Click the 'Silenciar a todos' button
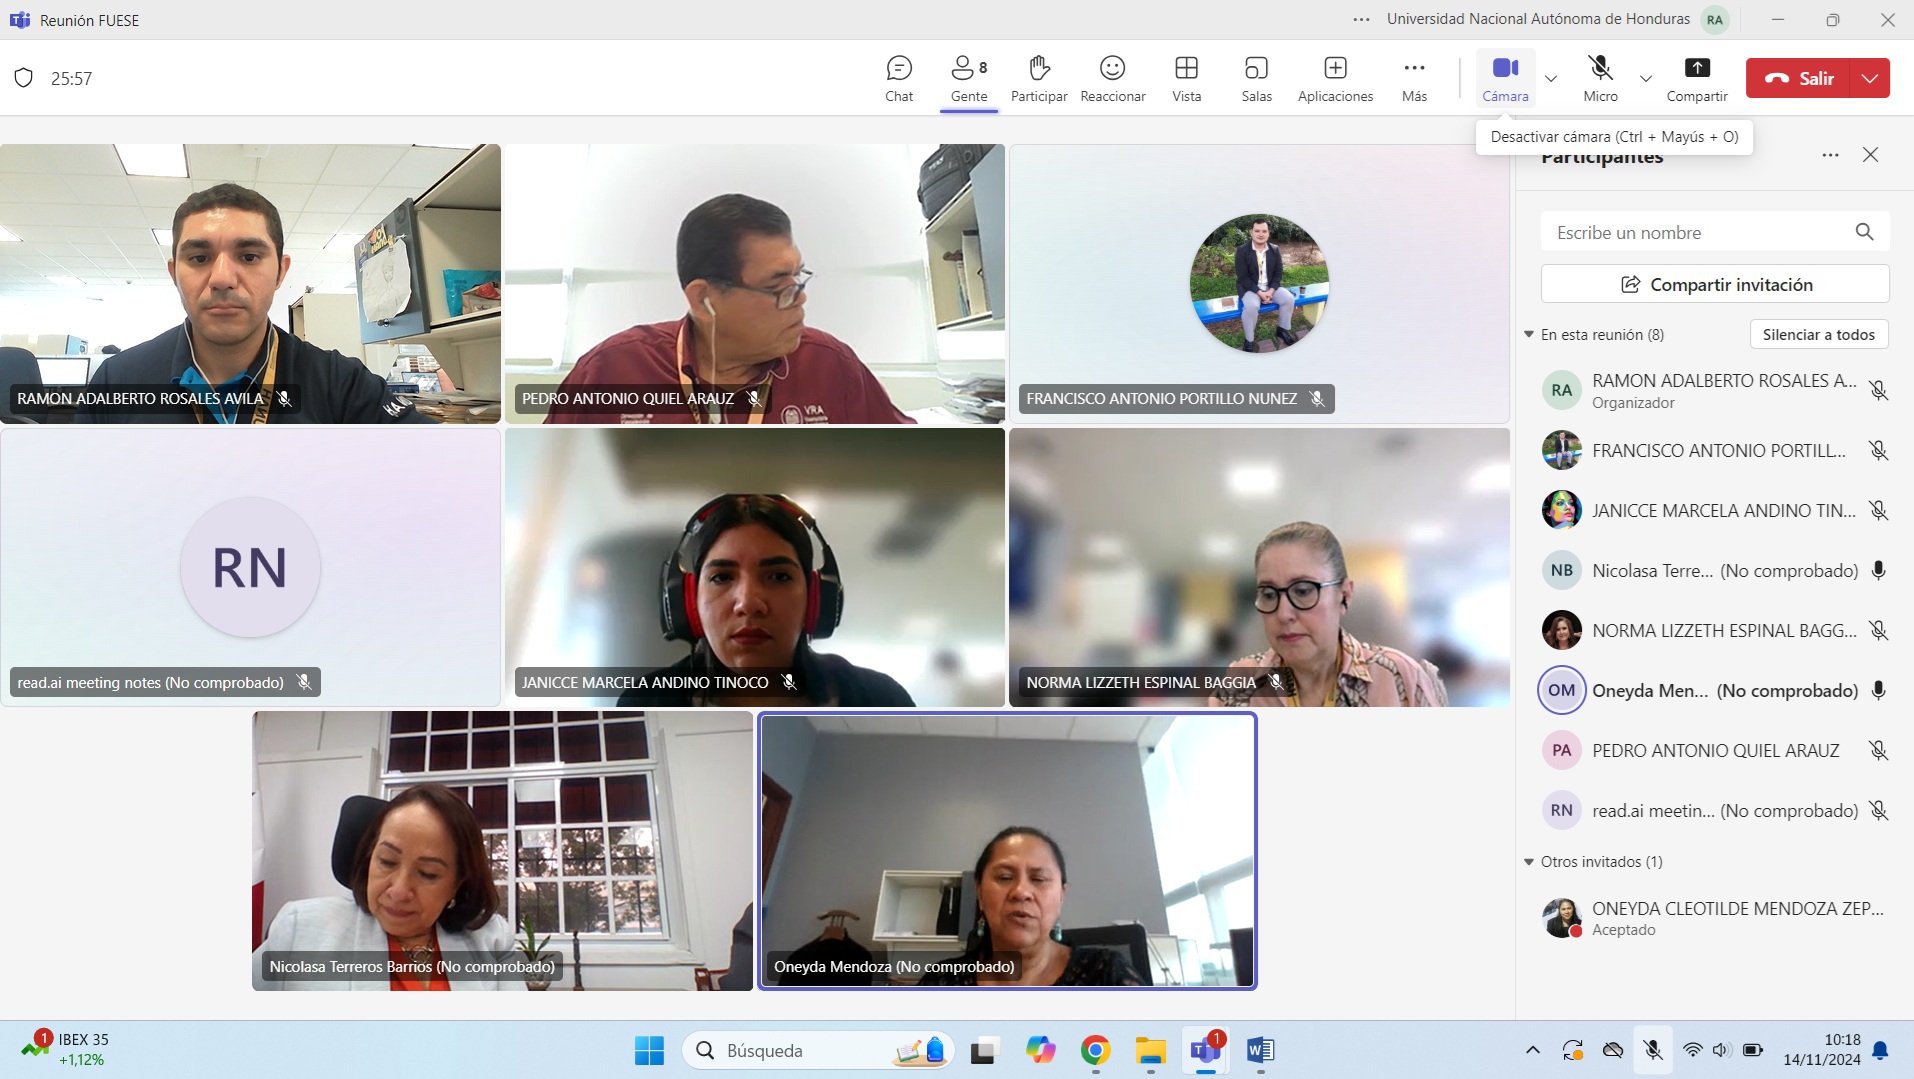 point(1818,334)
